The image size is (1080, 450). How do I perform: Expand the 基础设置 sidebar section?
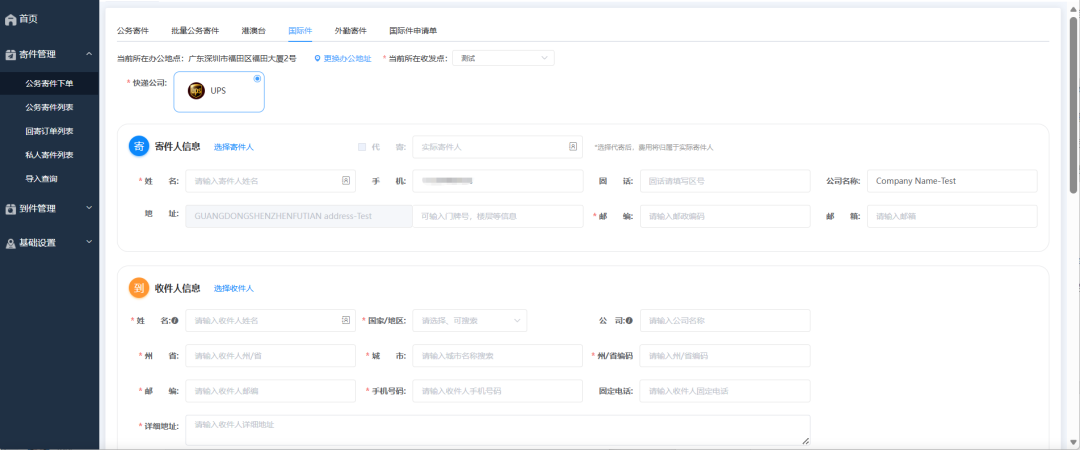[89, 243]
